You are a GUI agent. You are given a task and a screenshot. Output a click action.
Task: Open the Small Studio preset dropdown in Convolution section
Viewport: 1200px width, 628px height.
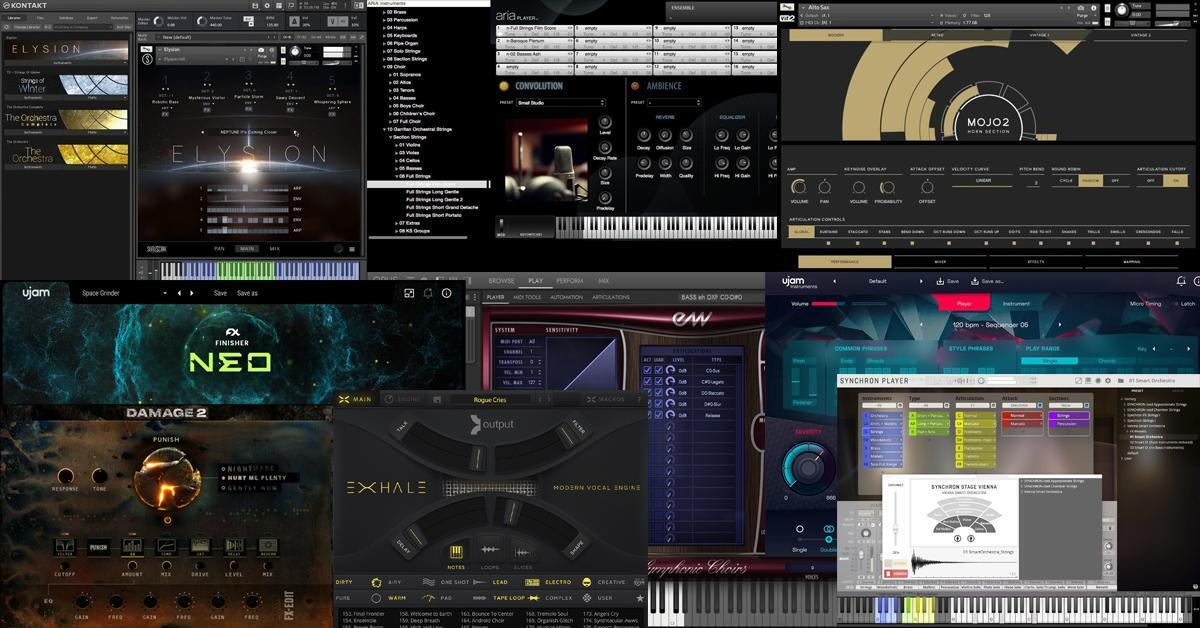tap(560, 103)
